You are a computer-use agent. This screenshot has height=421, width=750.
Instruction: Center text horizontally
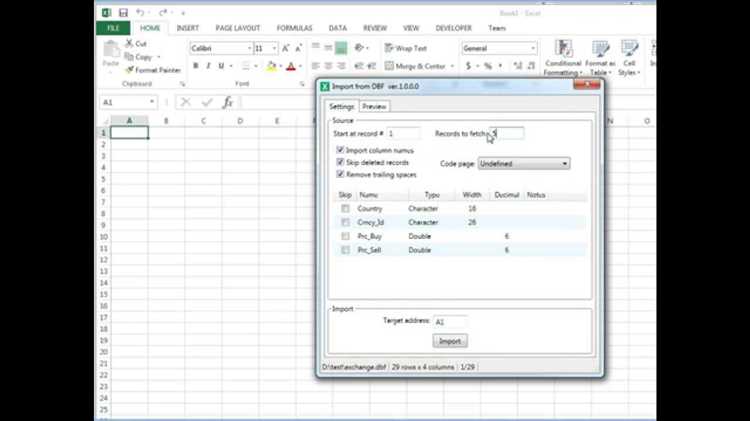[328, 66]
